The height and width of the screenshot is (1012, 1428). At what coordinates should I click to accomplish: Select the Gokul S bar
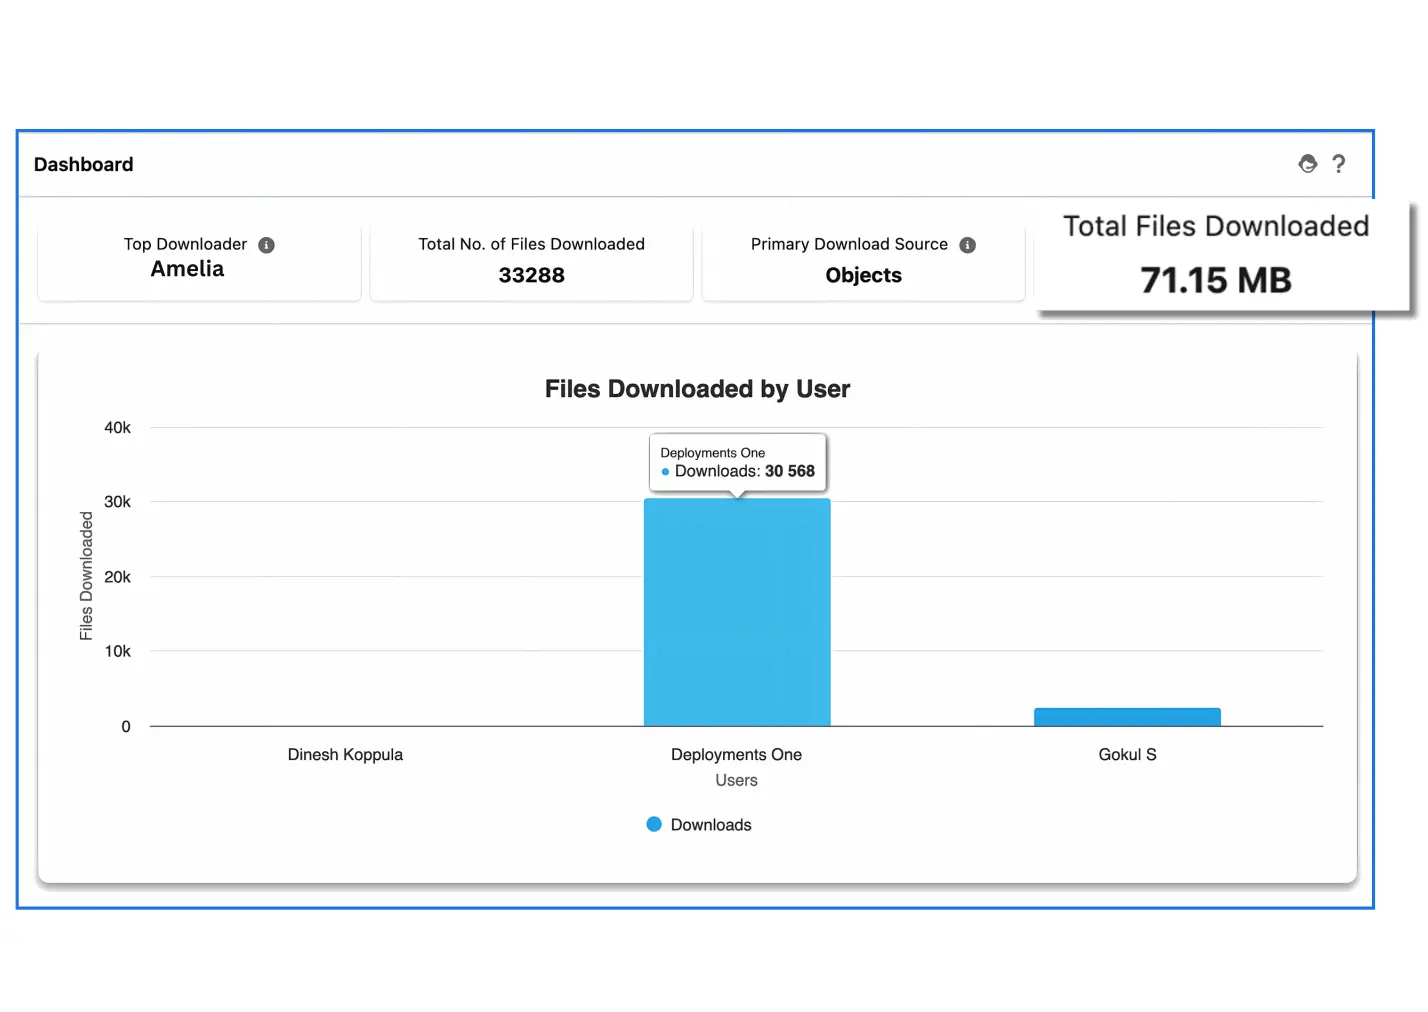pyautogui.click(x=1127, y=717)
